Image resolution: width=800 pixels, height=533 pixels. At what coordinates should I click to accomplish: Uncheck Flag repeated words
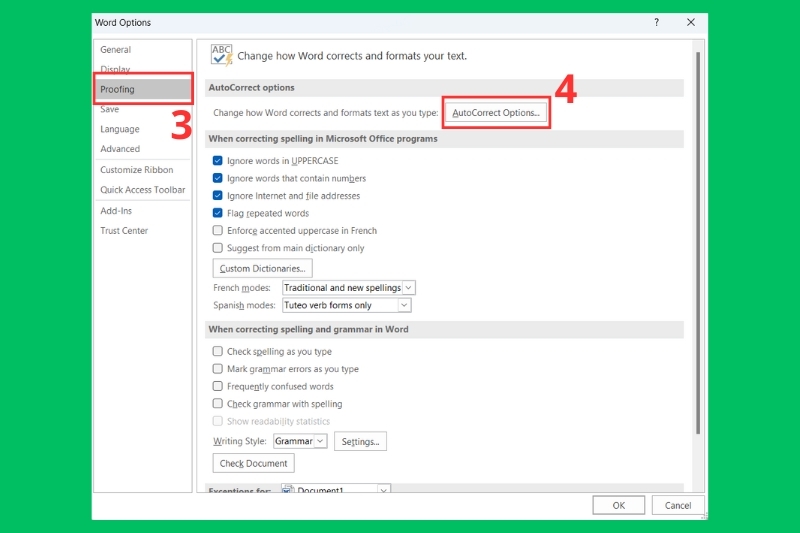click(x=217, y=213)
